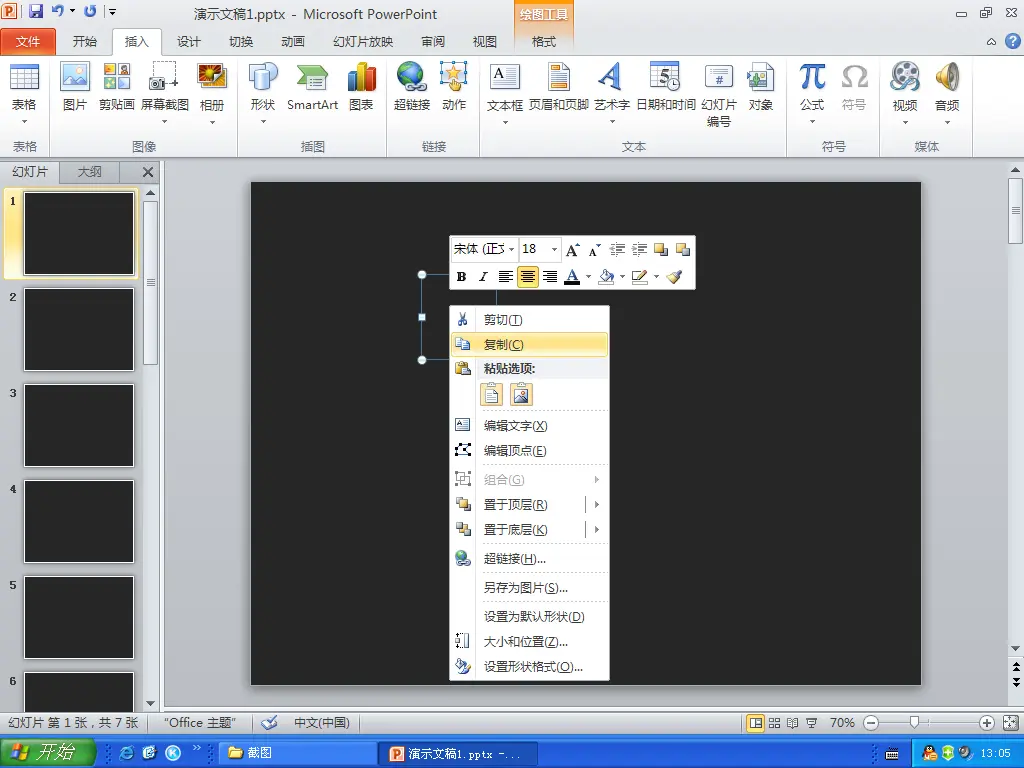Click the 超链接 globe icon in the ribbon
Image resolution: width=1024 pixels, height=768 pixels.
click(411, 78)
